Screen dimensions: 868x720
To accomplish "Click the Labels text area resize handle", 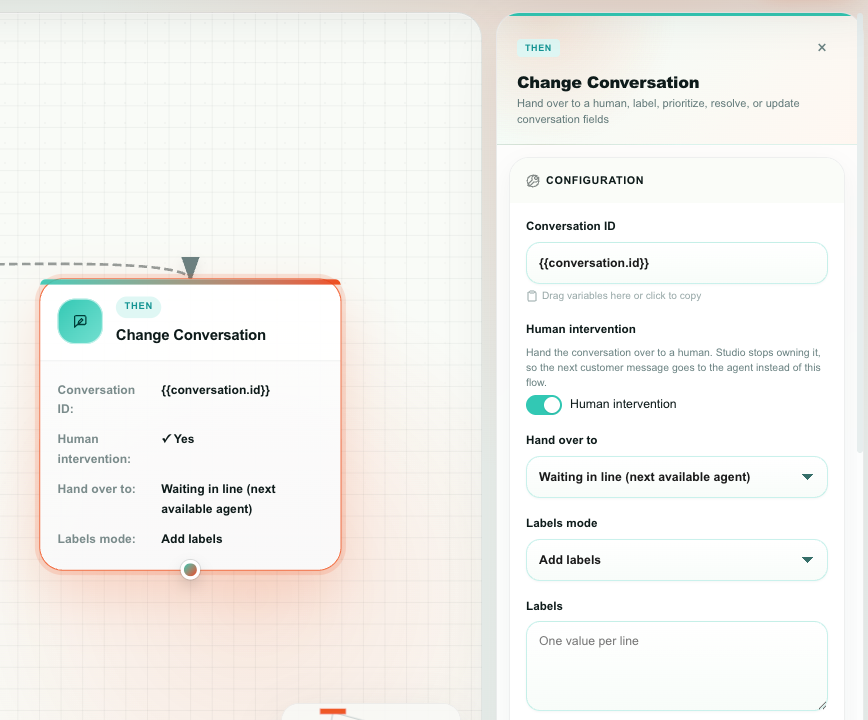I will coord(822,705).
